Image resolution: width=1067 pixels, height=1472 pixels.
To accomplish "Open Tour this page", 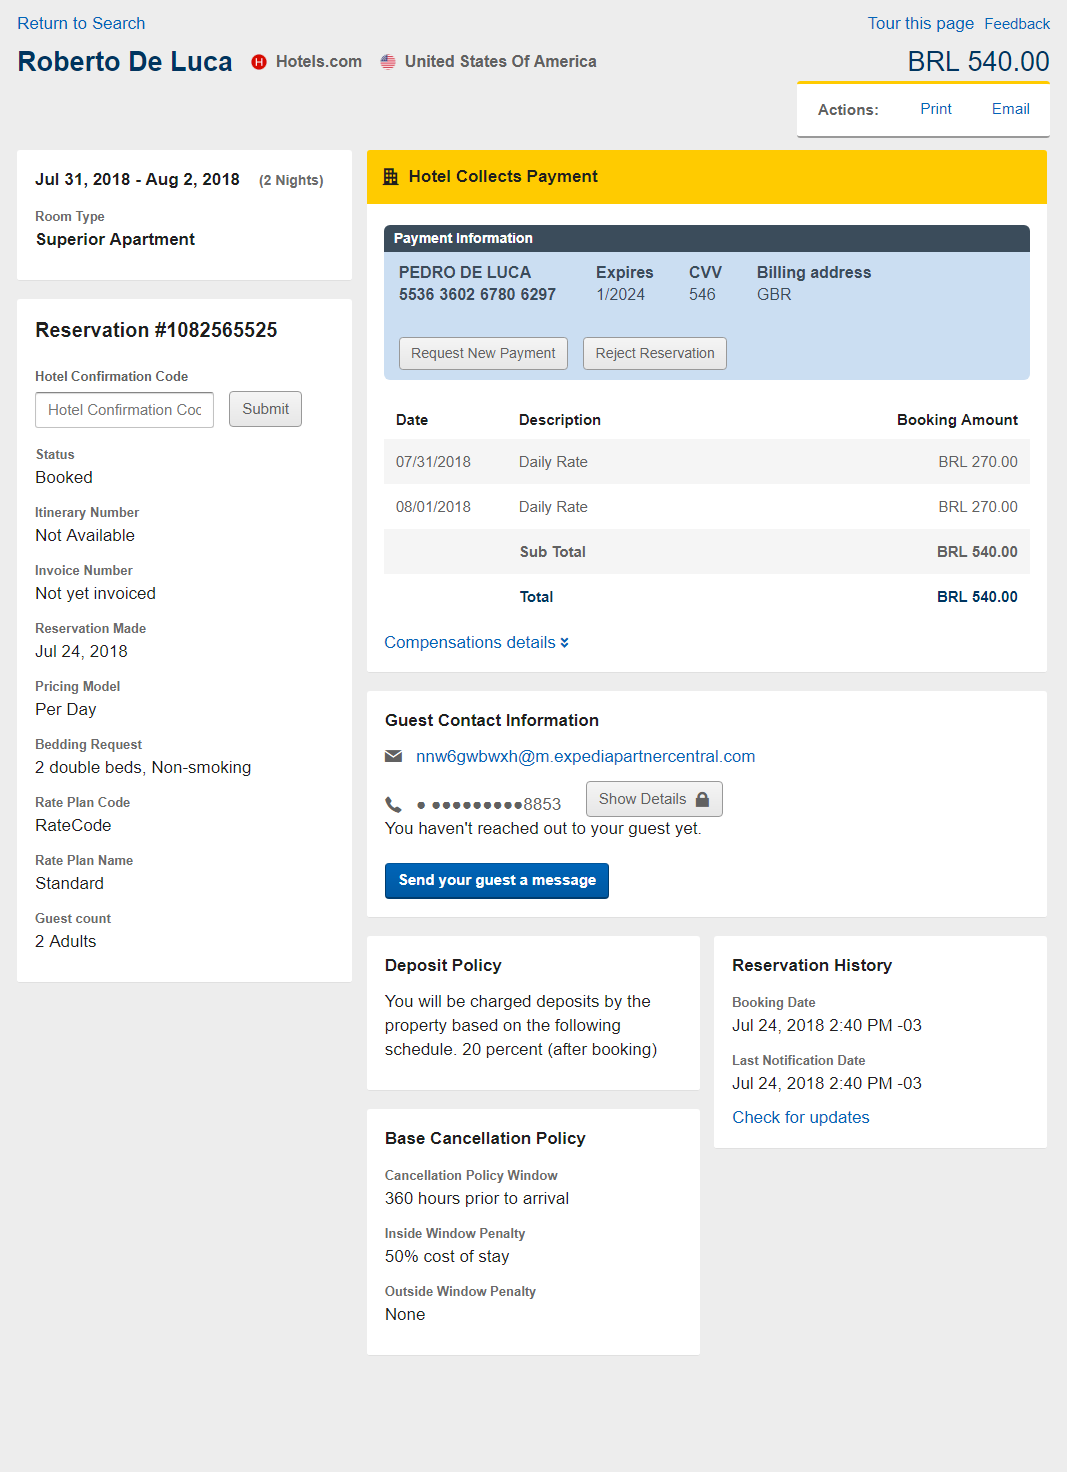I will (x=920, y=23).
